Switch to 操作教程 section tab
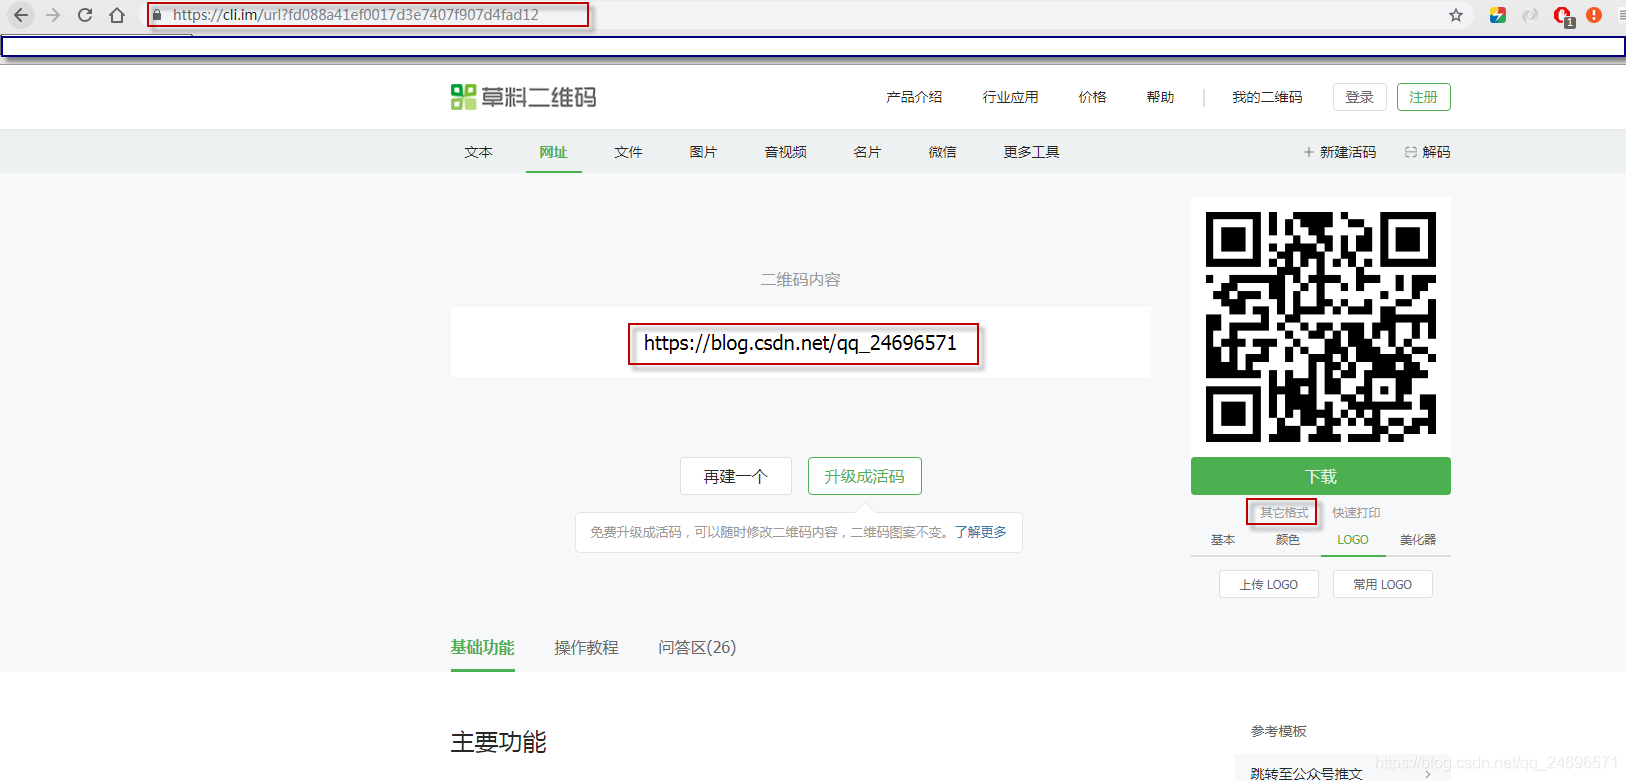Viewport: 1626px width, 781px height. click(x=586, y=647)
